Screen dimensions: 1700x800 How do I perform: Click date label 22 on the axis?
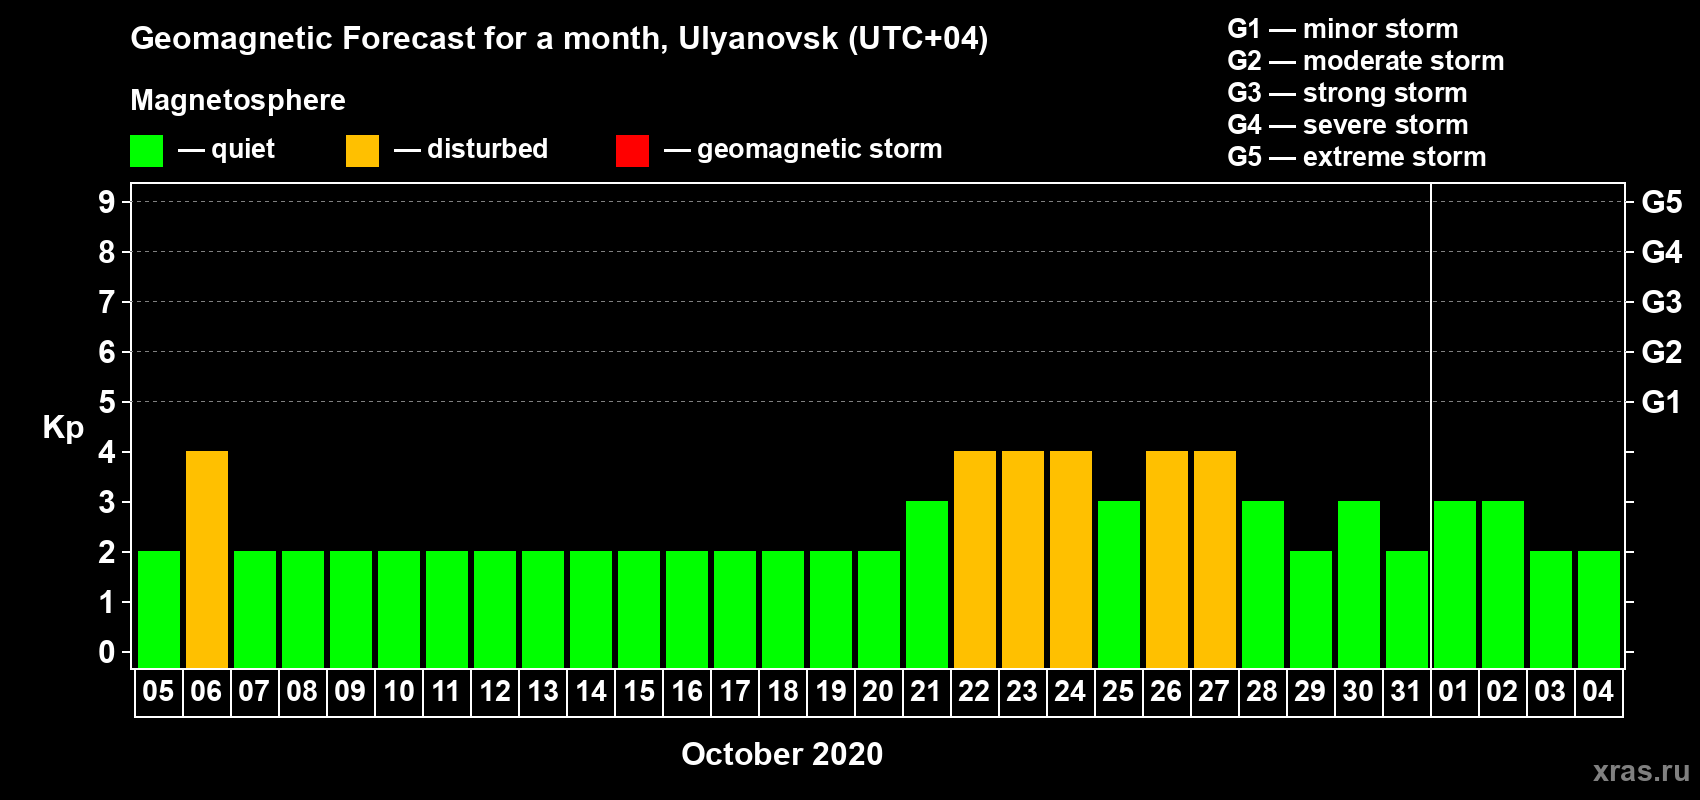pos(974,691)
